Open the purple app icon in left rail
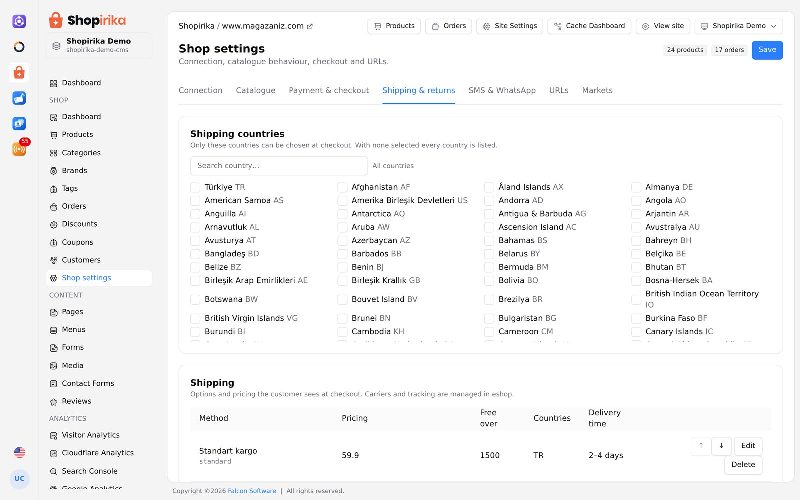Image resolution: width=800 pixels, height=500 pixels. coord(19,21)
